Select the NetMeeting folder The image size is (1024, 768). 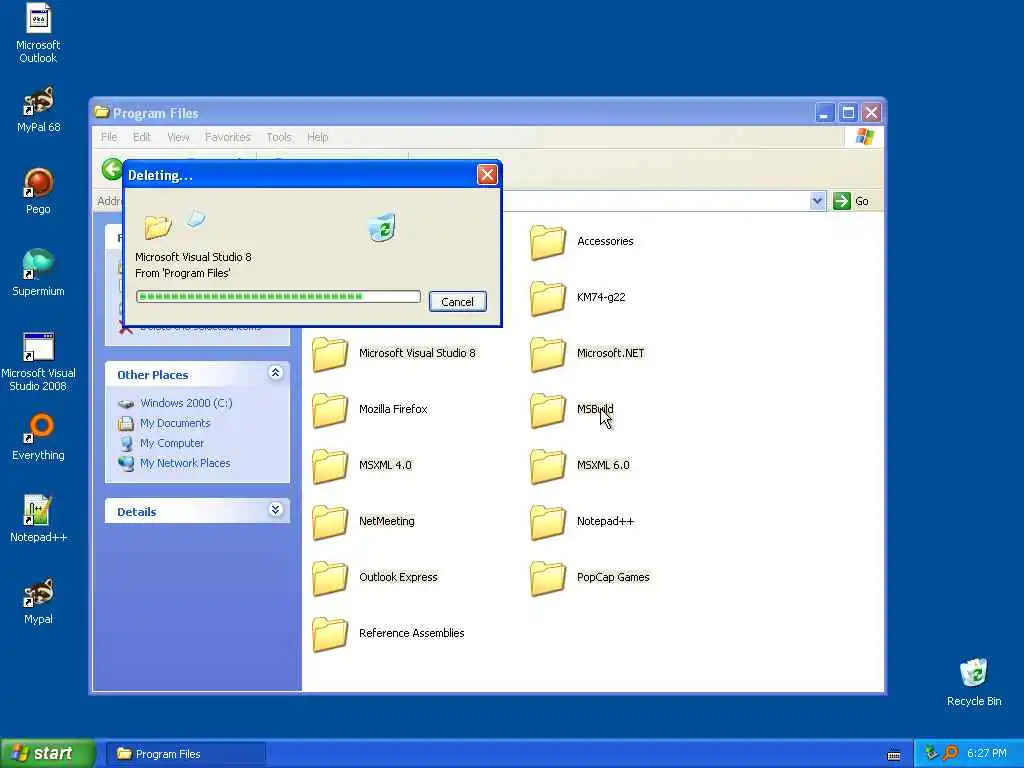(363, 521)
